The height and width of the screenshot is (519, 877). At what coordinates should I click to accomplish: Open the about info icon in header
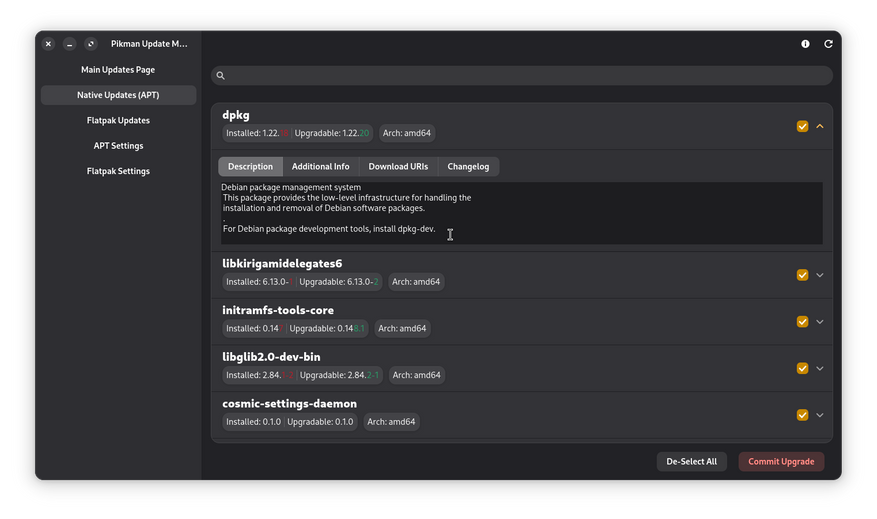coord(805,44)
